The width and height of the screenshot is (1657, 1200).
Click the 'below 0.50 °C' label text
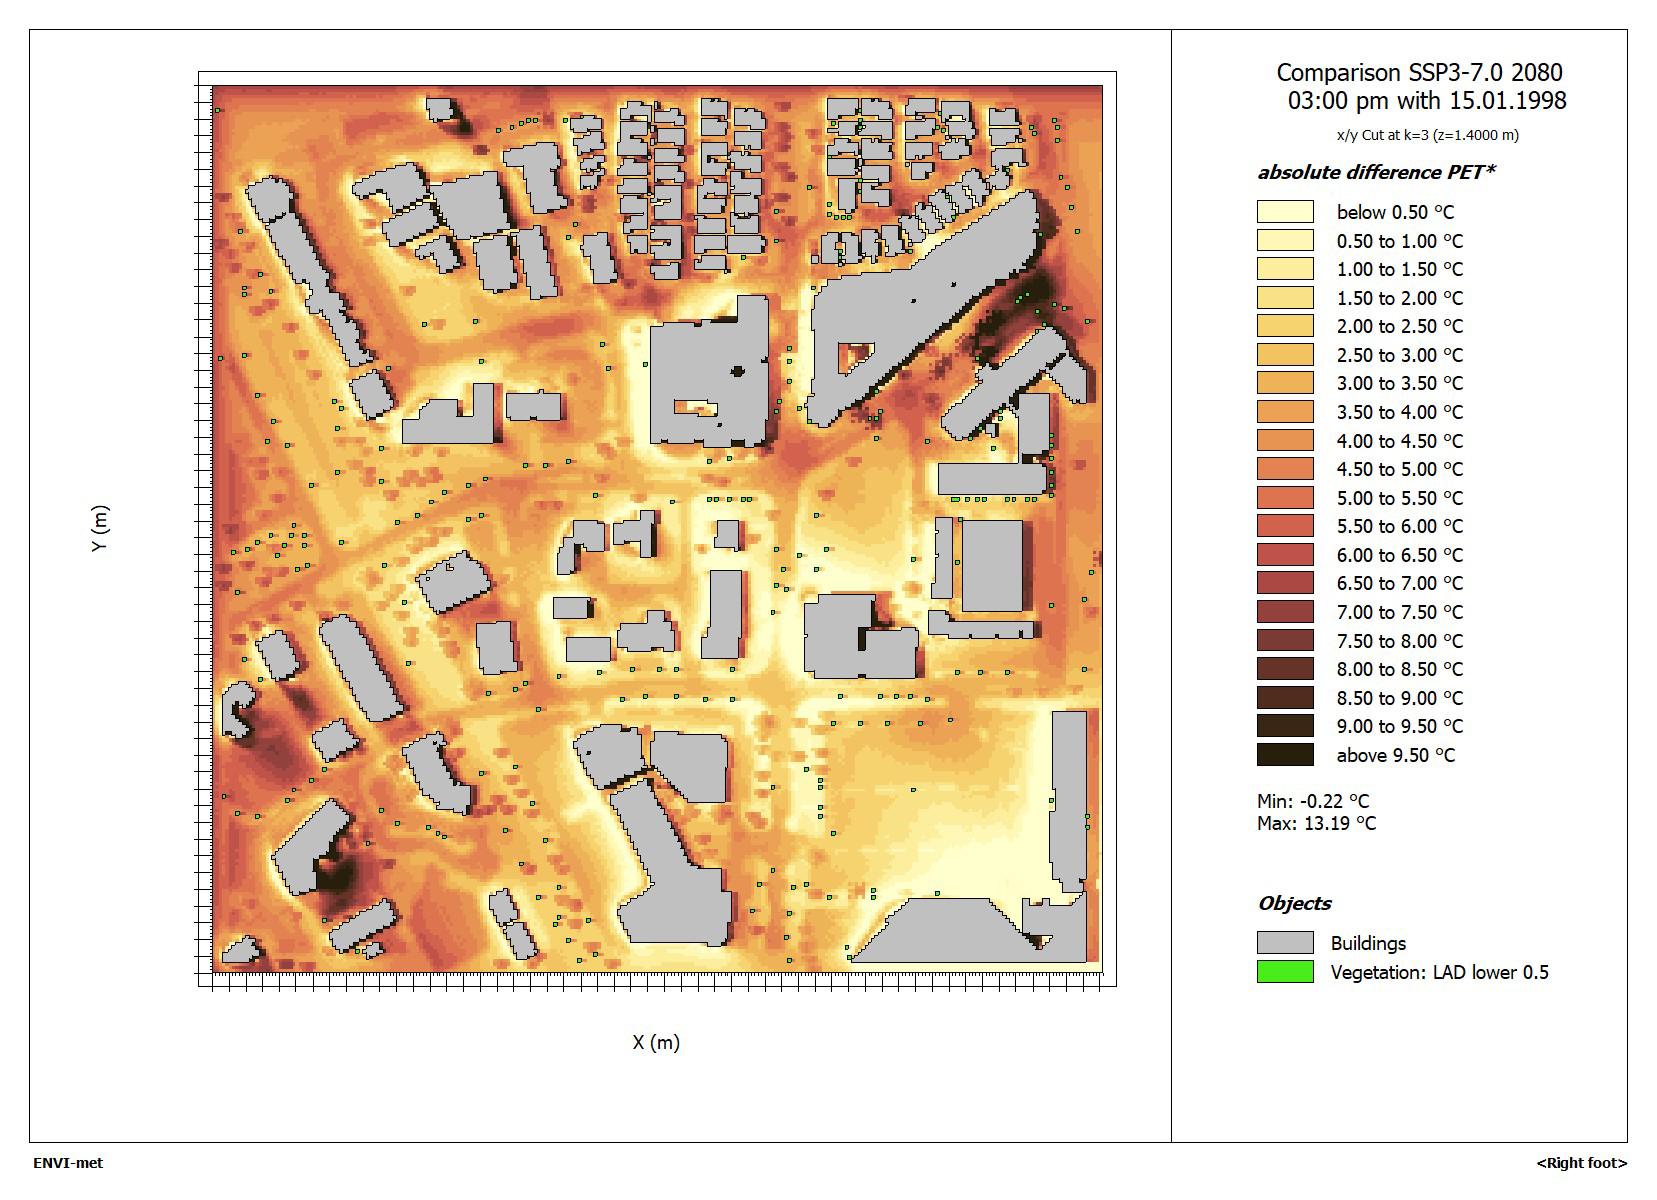coord(1395,212)
